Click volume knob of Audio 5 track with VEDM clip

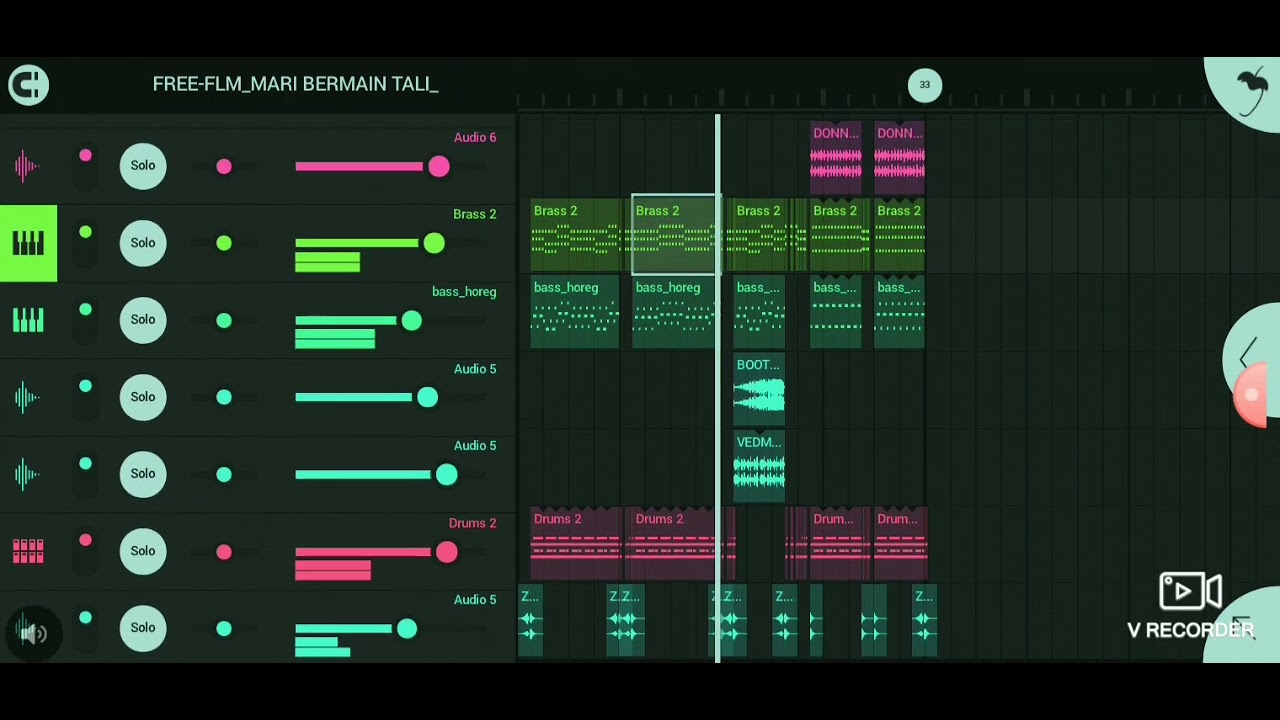[447, 475]
